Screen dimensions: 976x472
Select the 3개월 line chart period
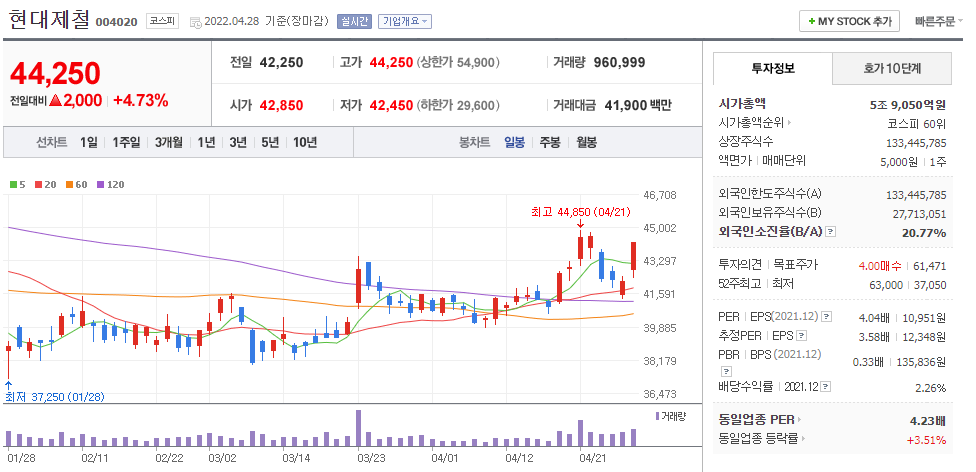point(169,143)
